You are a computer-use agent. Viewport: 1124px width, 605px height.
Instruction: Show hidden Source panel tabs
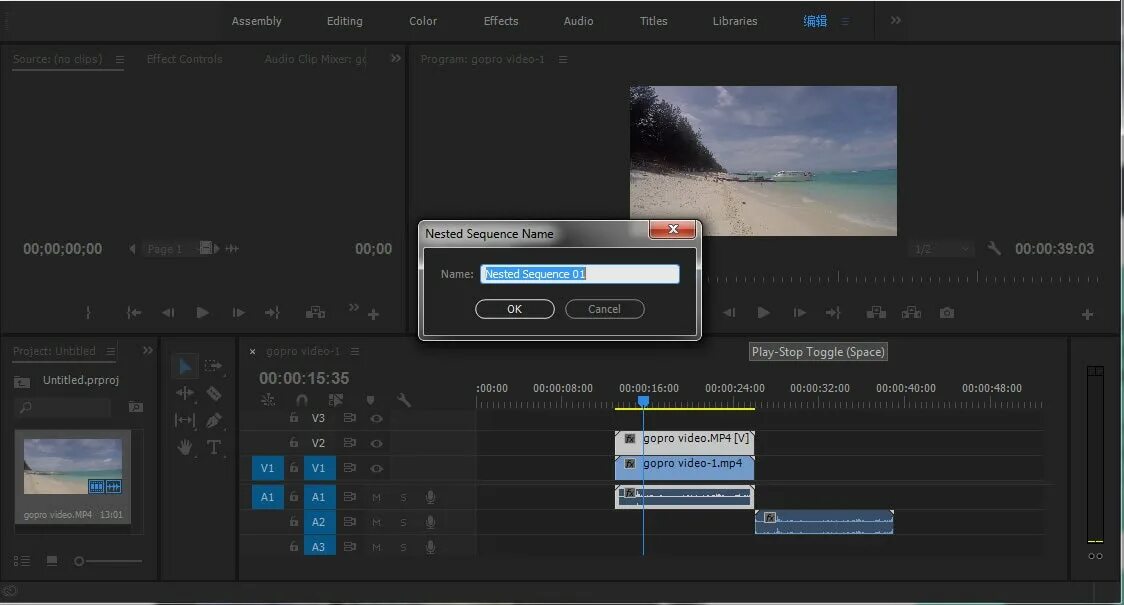(x=396, y=59)
